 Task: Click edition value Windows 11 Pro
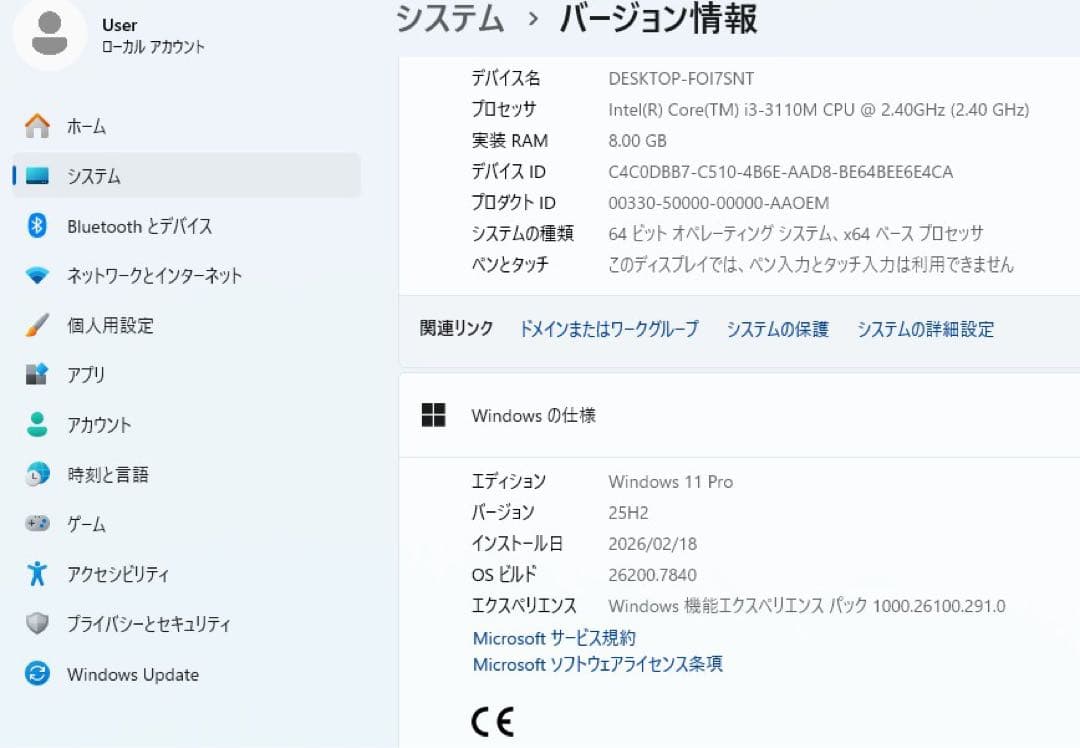click(670, 481)
